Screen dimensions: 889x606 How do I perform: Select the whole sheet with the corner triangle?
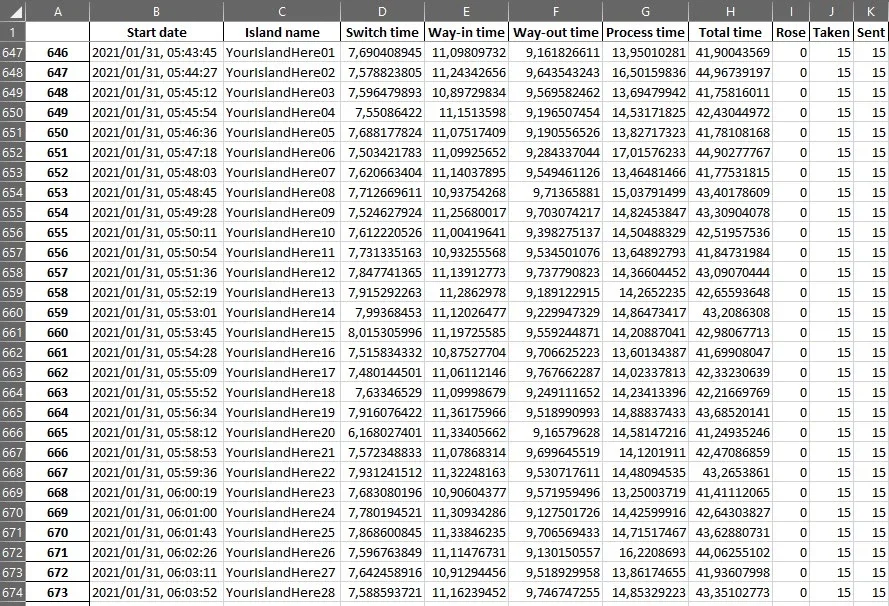[x=12, y=11]
